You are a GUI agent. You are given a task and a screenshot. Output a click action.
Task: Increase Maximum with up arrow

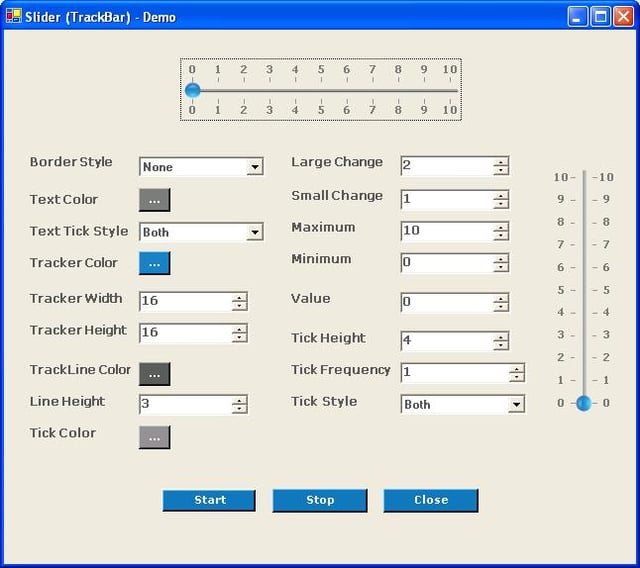[501, 227]
